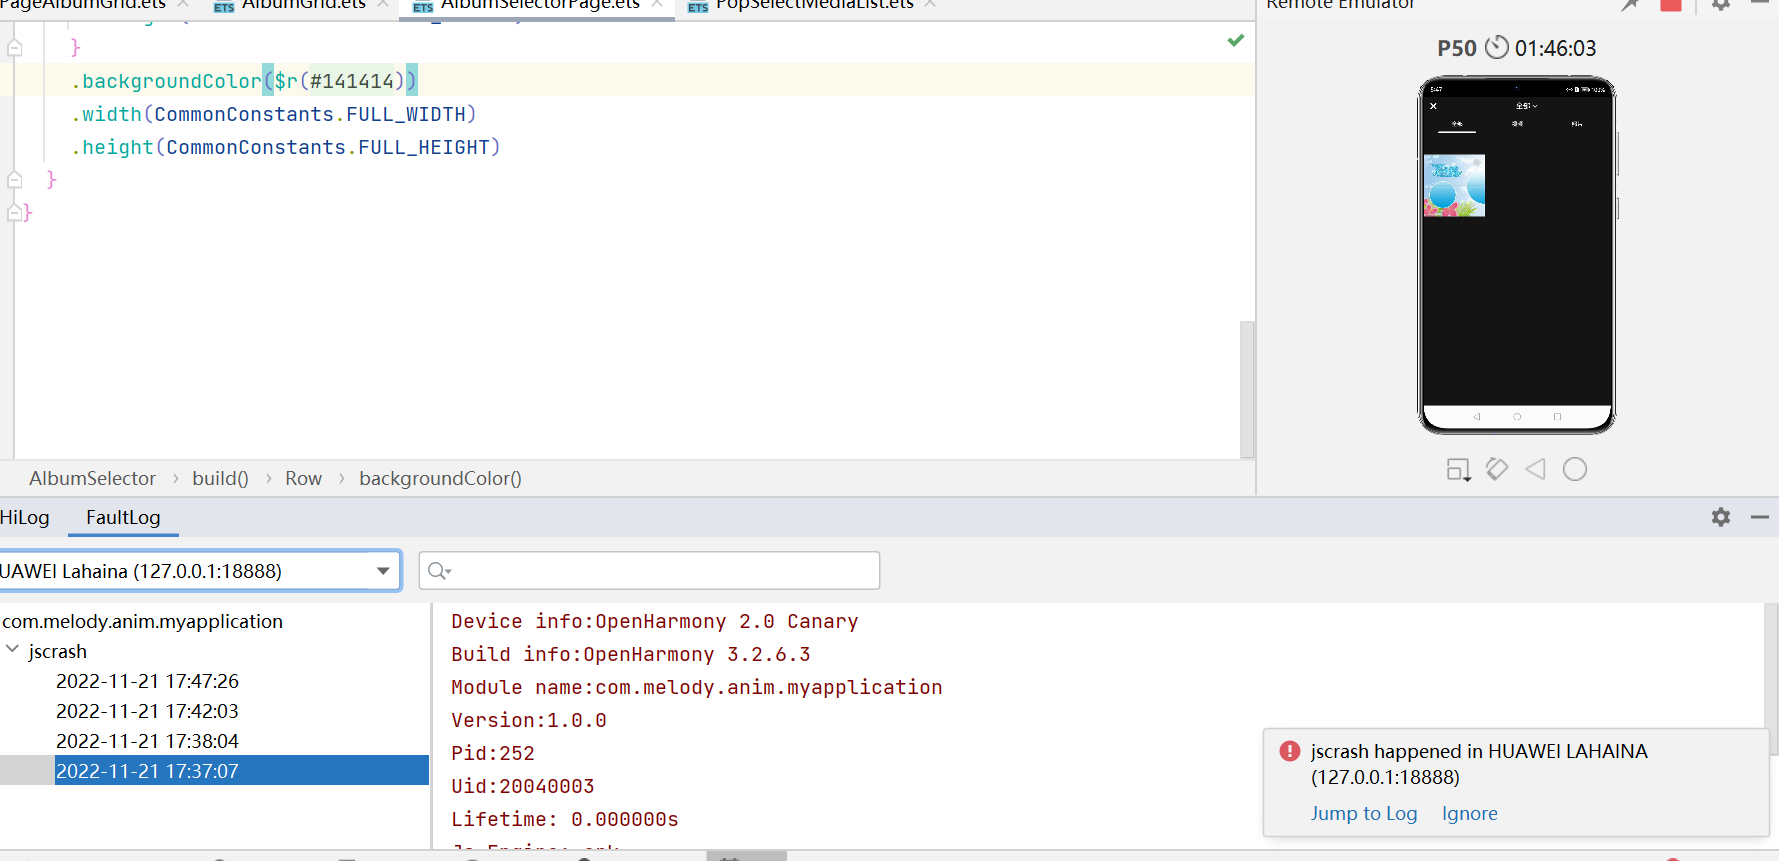This screenshot has height=861, width=1779.
Task: Switch to the PageAlbumGrid.ets tab
Action: click(x=83, y=5)
